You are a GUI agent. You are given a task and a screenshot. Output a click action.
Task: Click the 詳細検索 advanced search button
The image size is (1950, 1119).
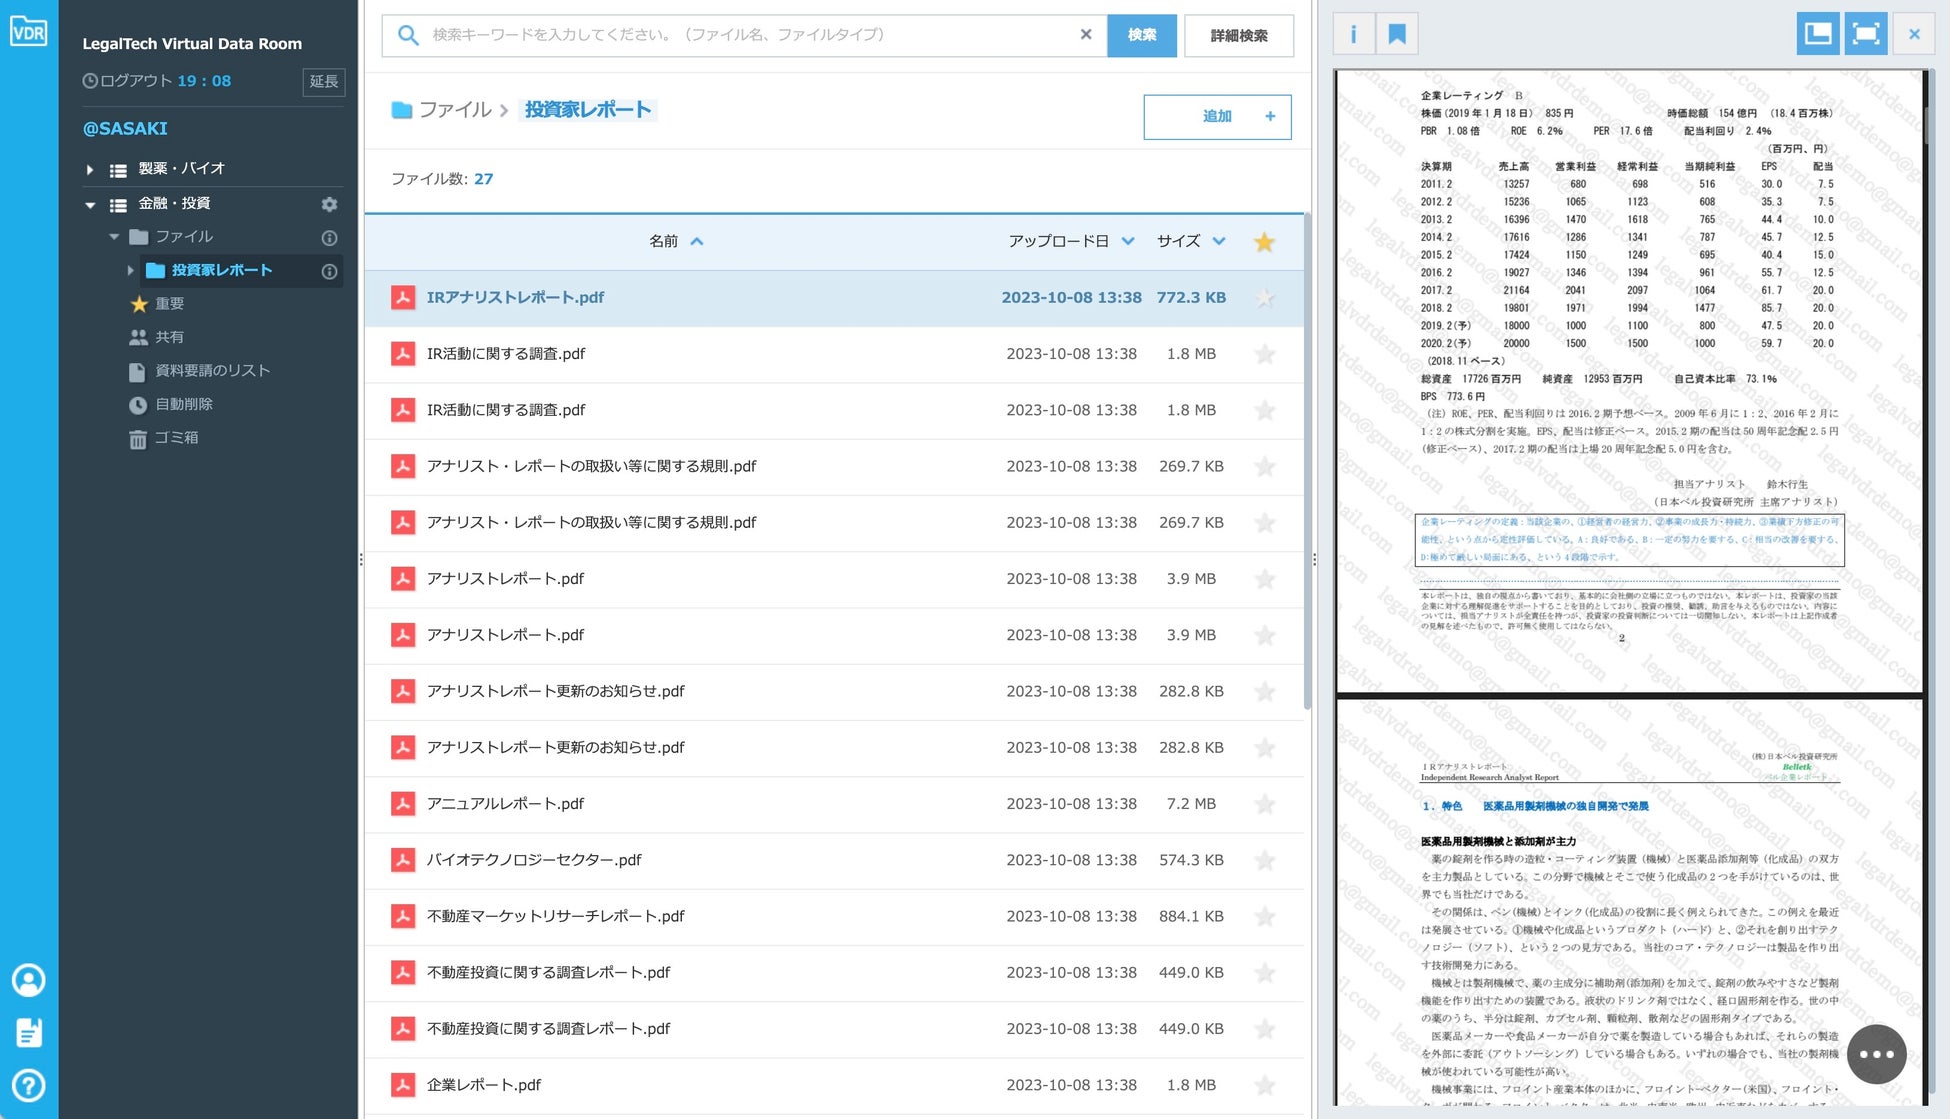(x=1238, y=36)
